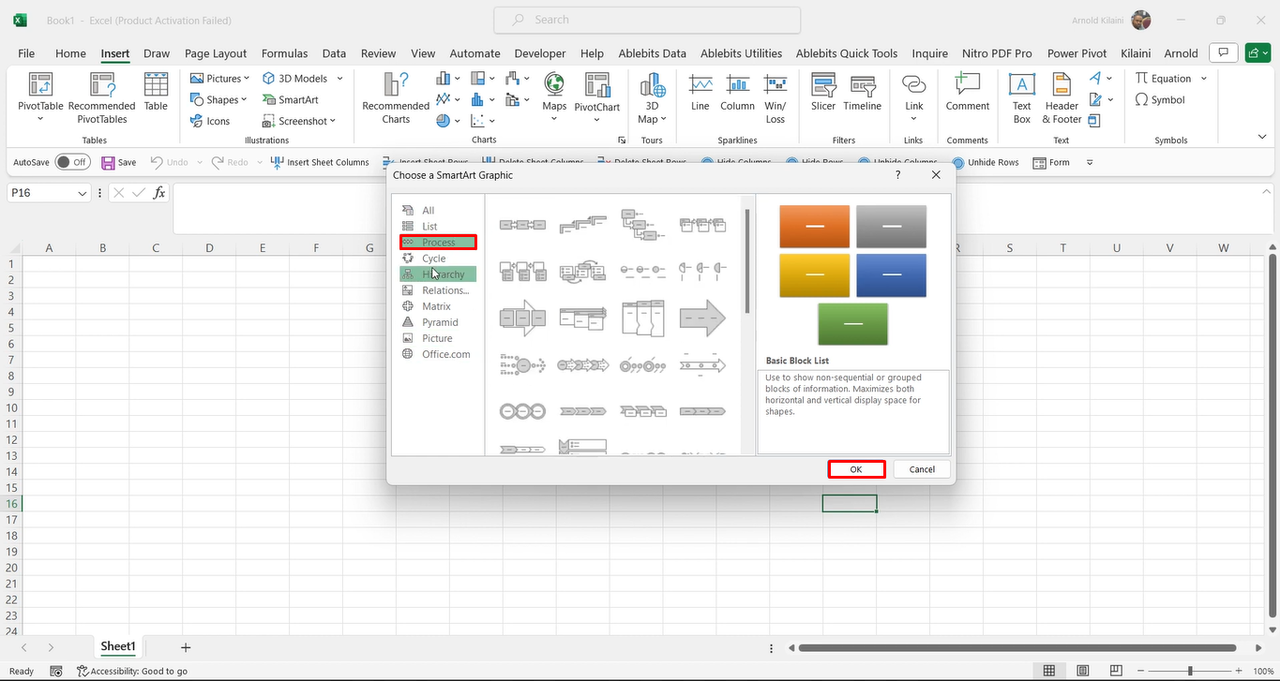Open the Name Box dropdown
Viewport: 1280px width, 681px height.
coord(82,193)
